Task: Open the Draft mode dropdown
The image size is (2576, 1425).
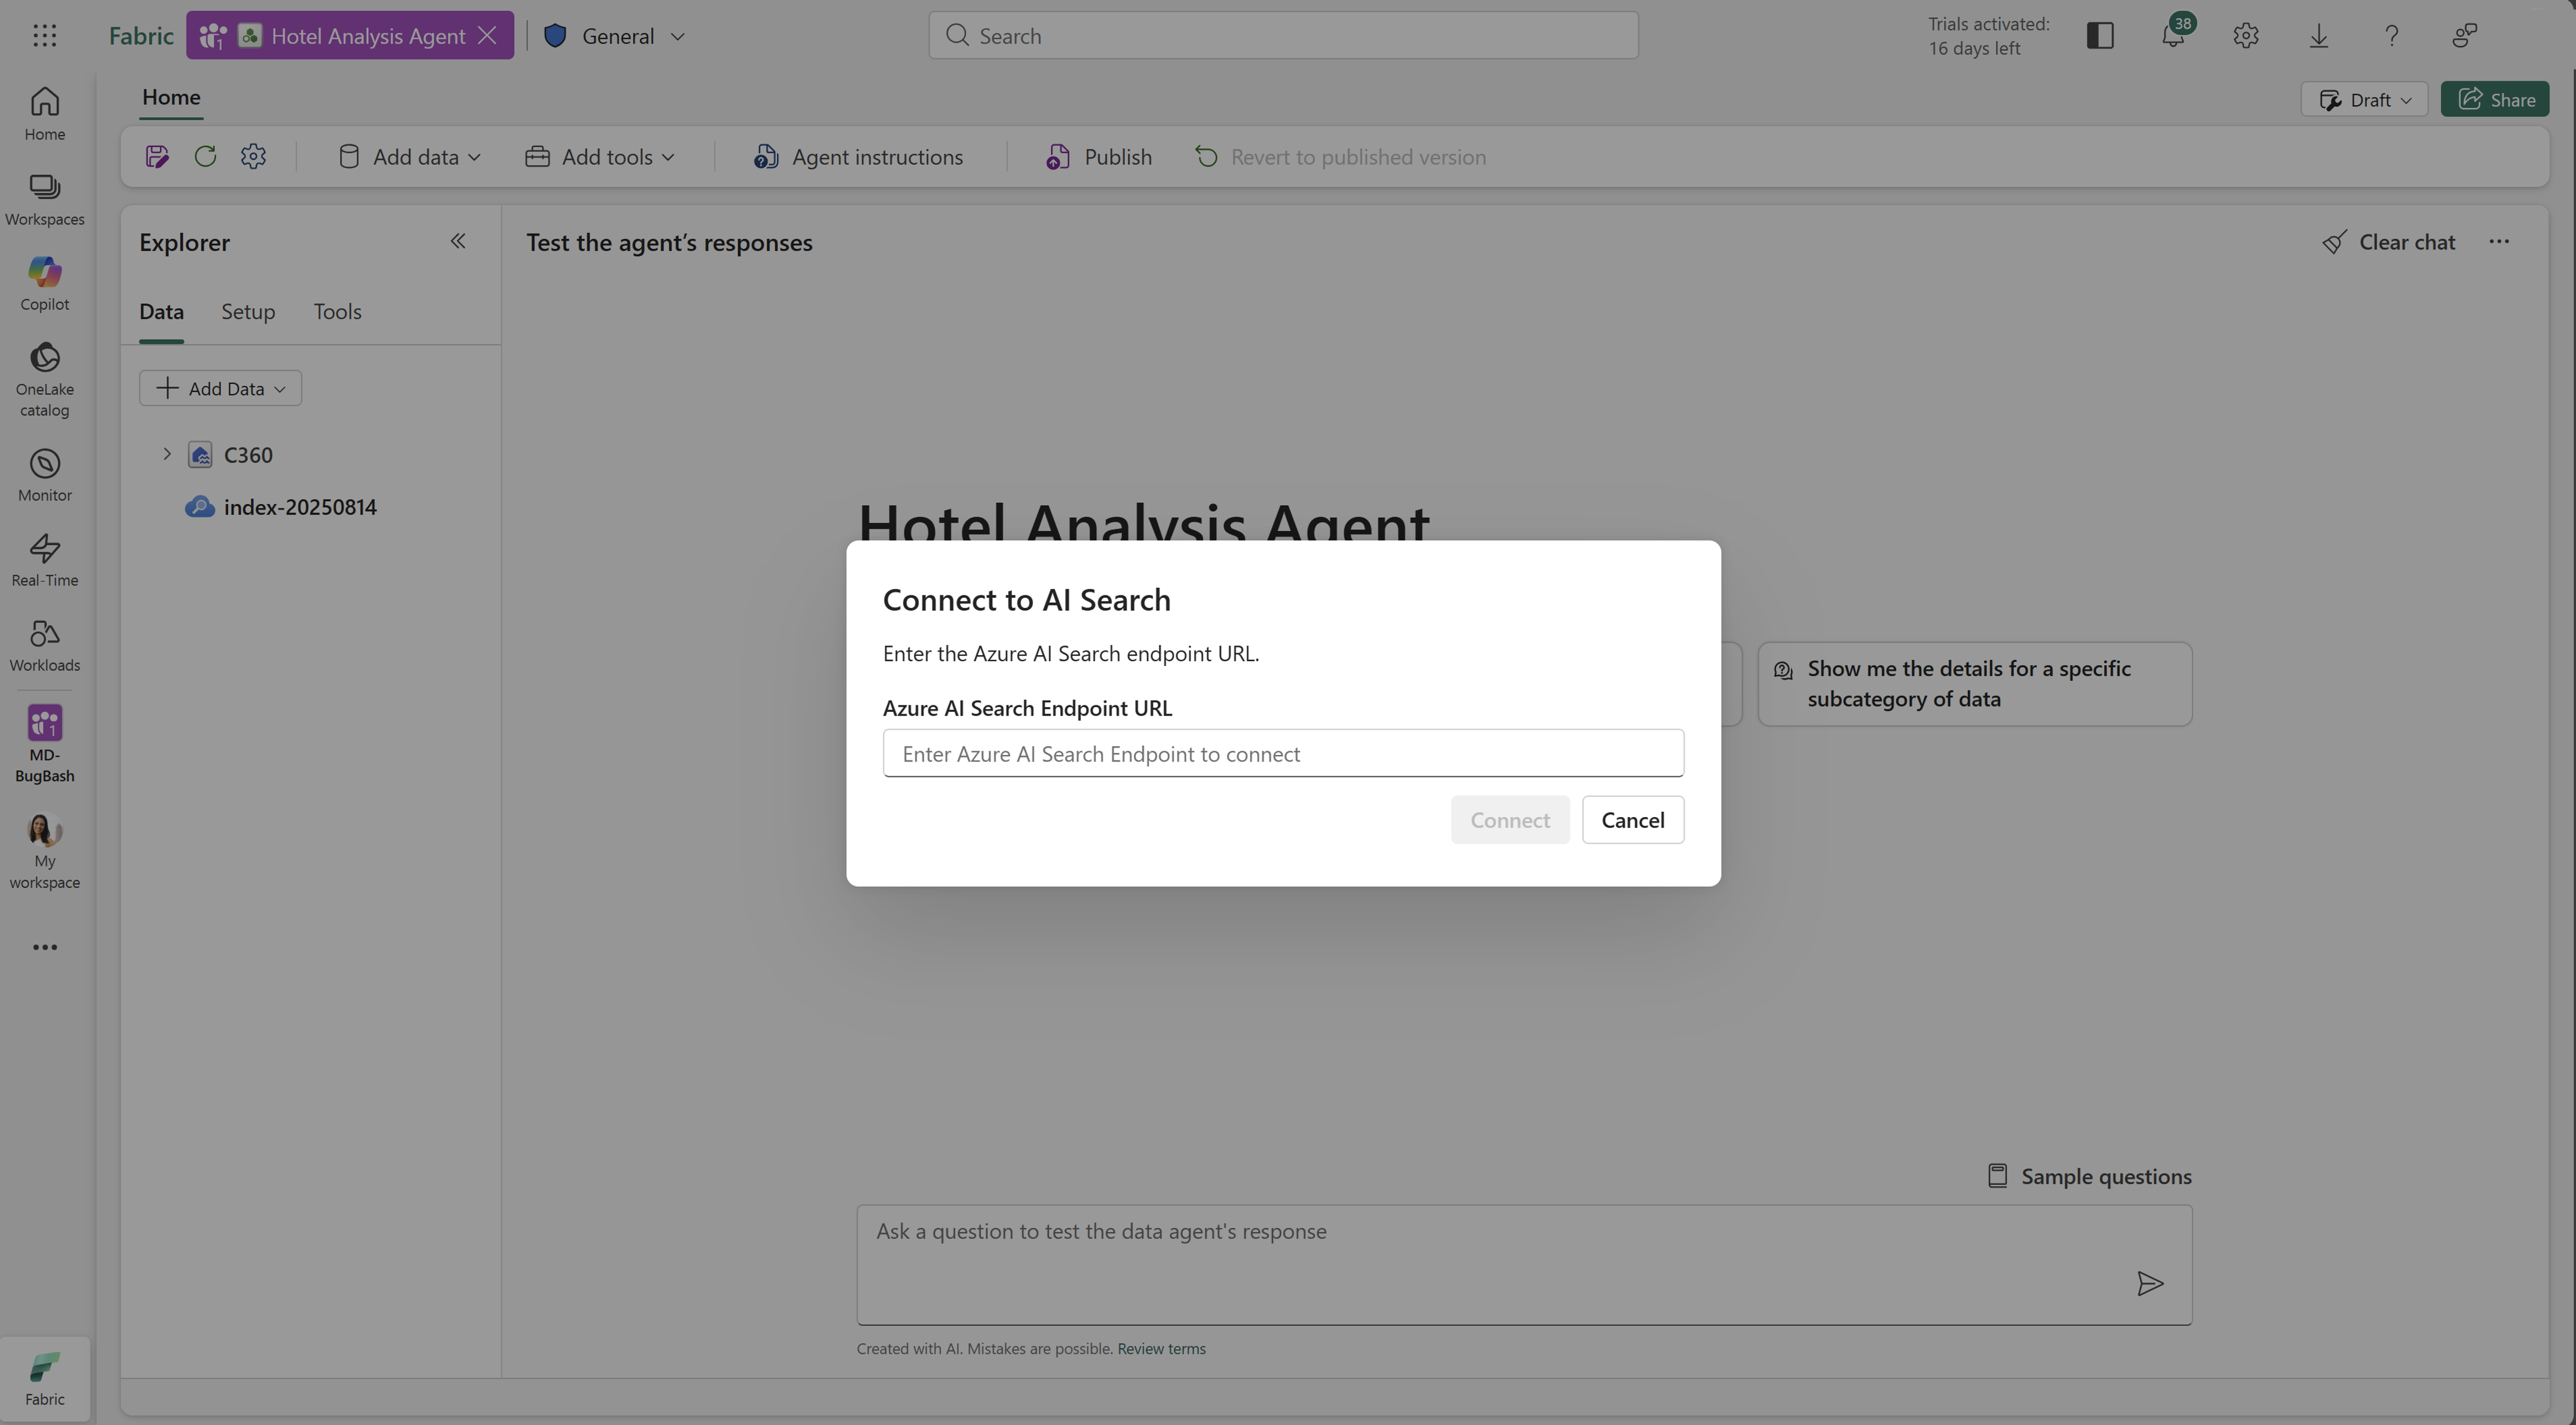Action: (x=2364, y=100)
